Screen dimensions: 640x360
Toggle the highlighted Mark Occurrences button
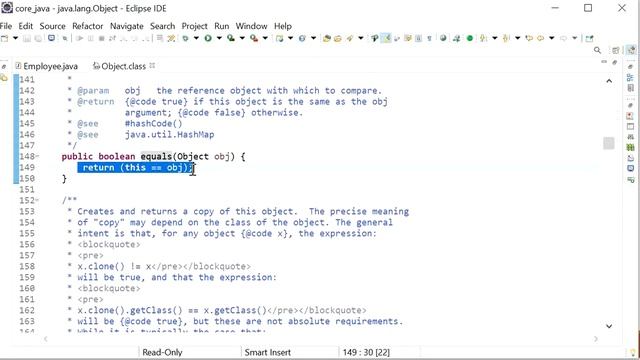click(x=386, y=38)
